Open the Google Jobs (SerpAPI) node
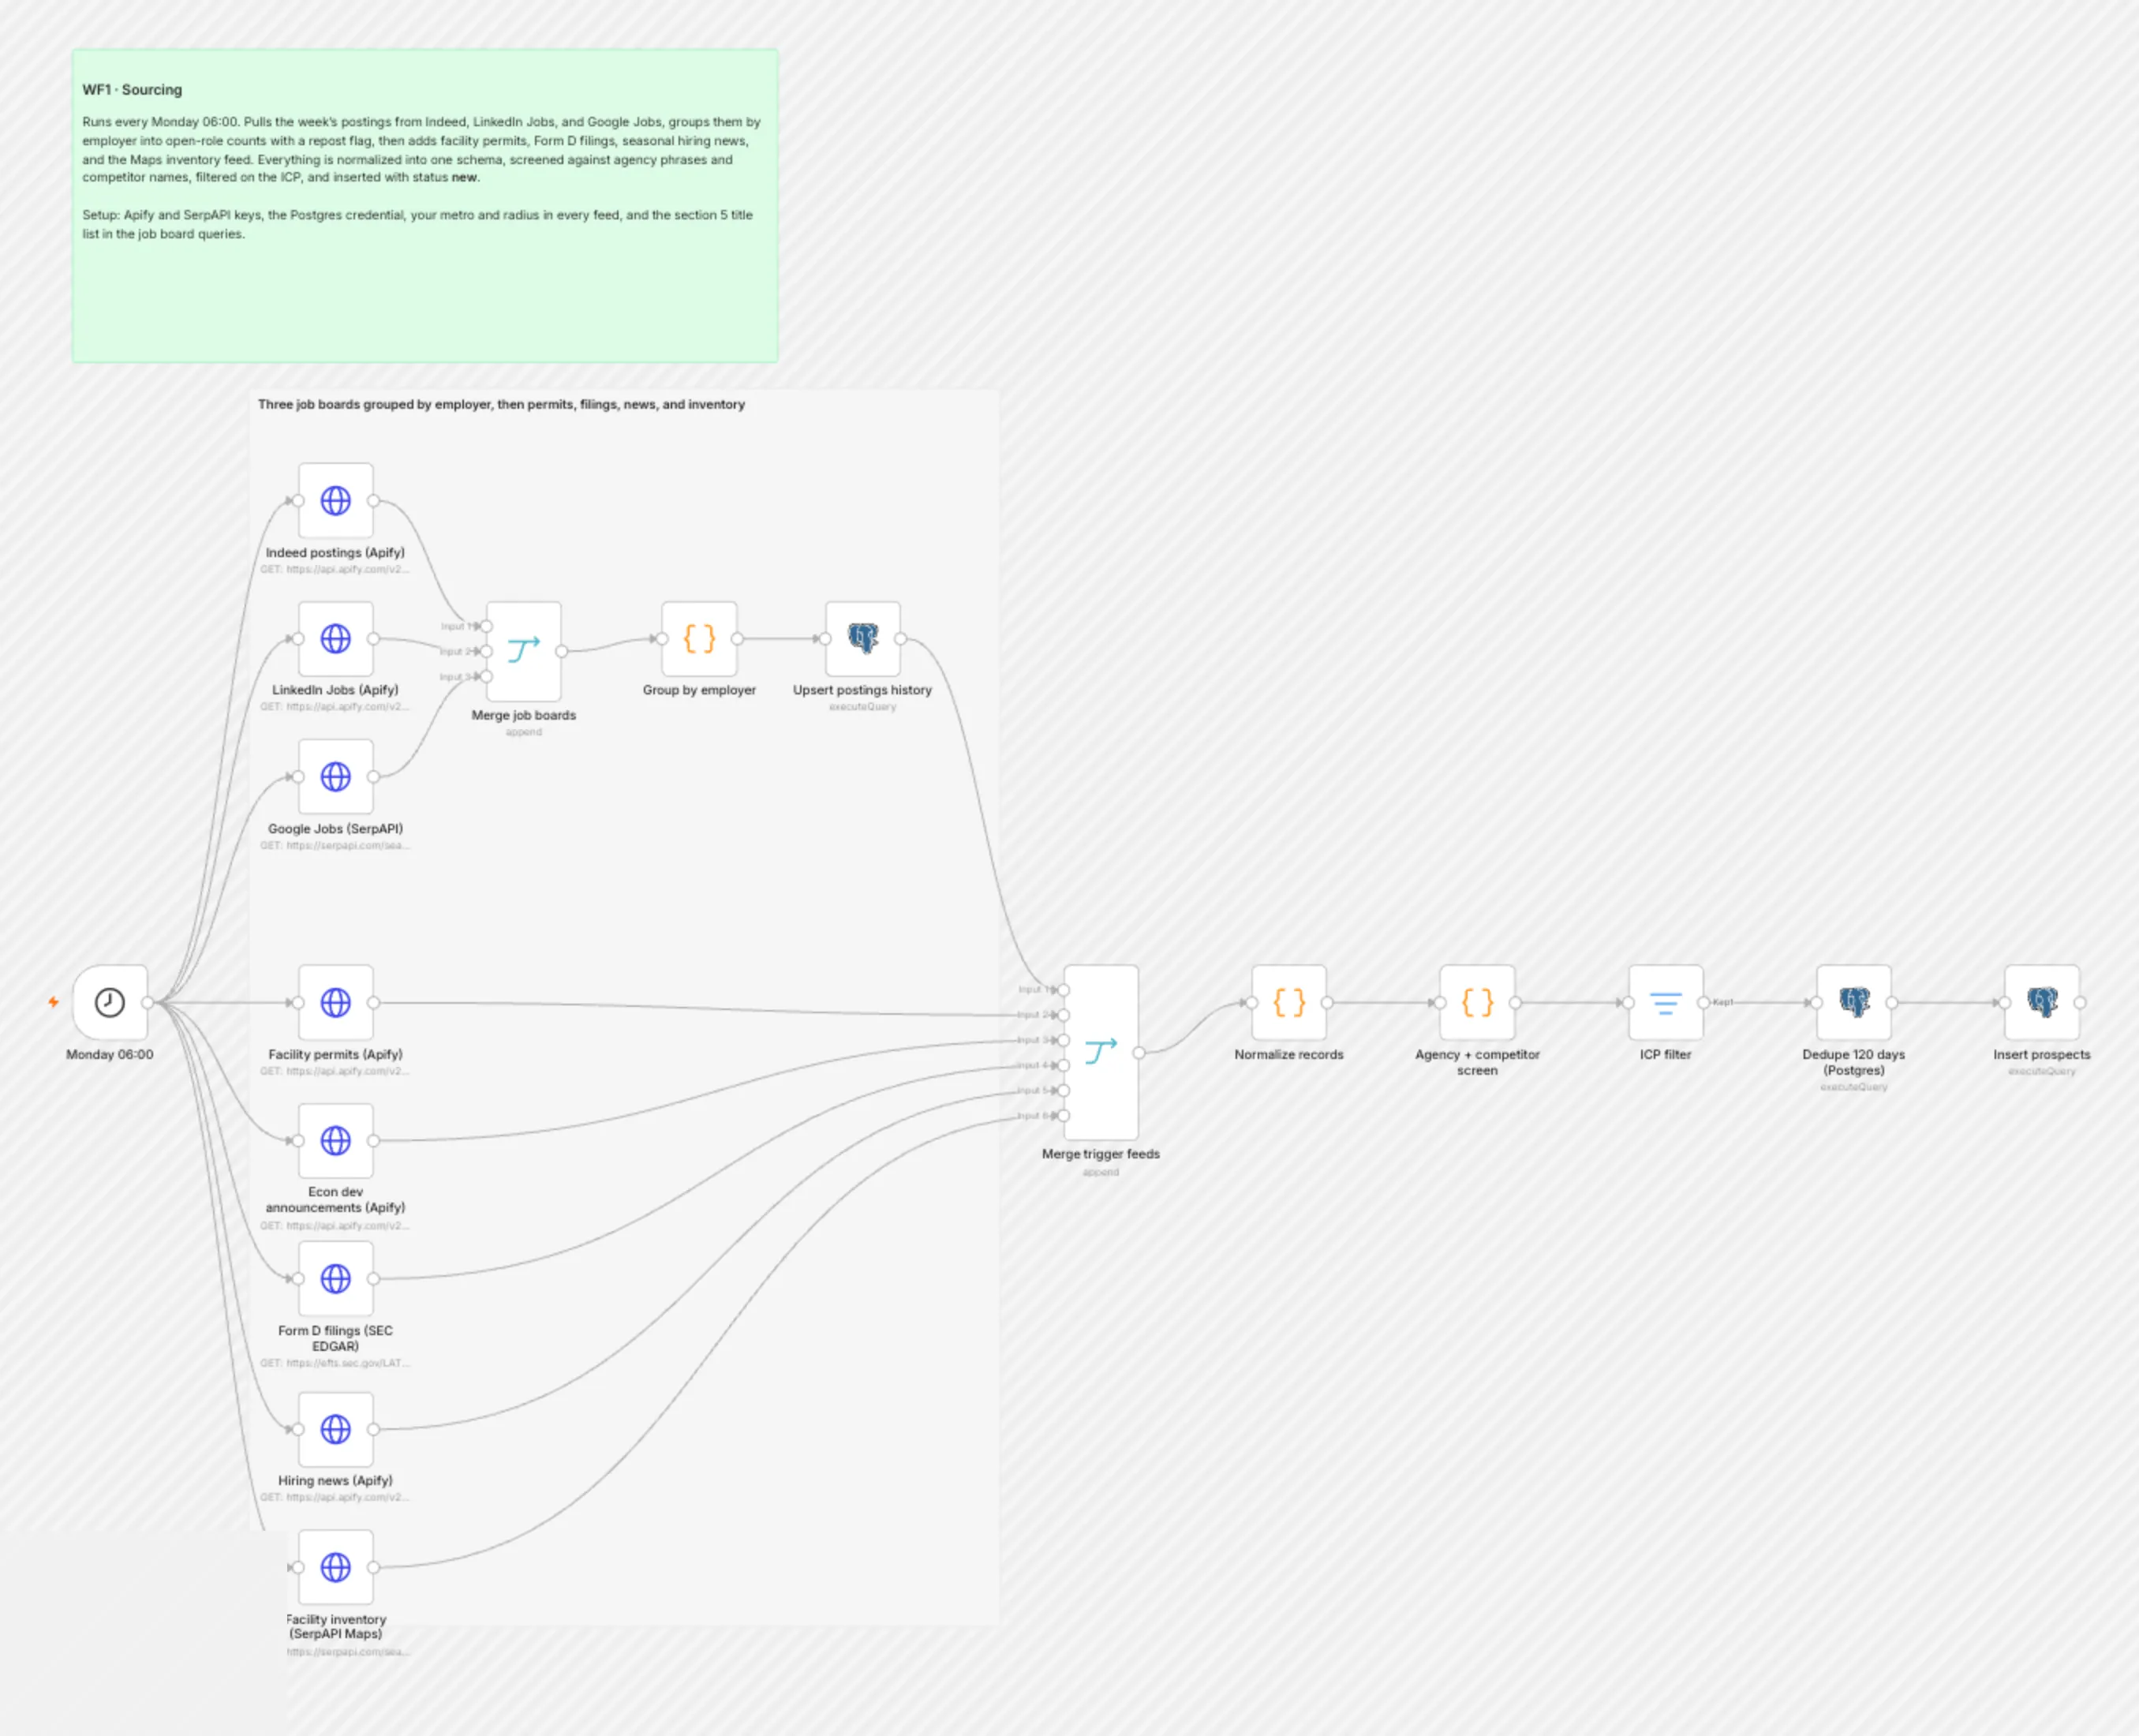Viewport: 2139px width, 1736px height. pos(336,776)
